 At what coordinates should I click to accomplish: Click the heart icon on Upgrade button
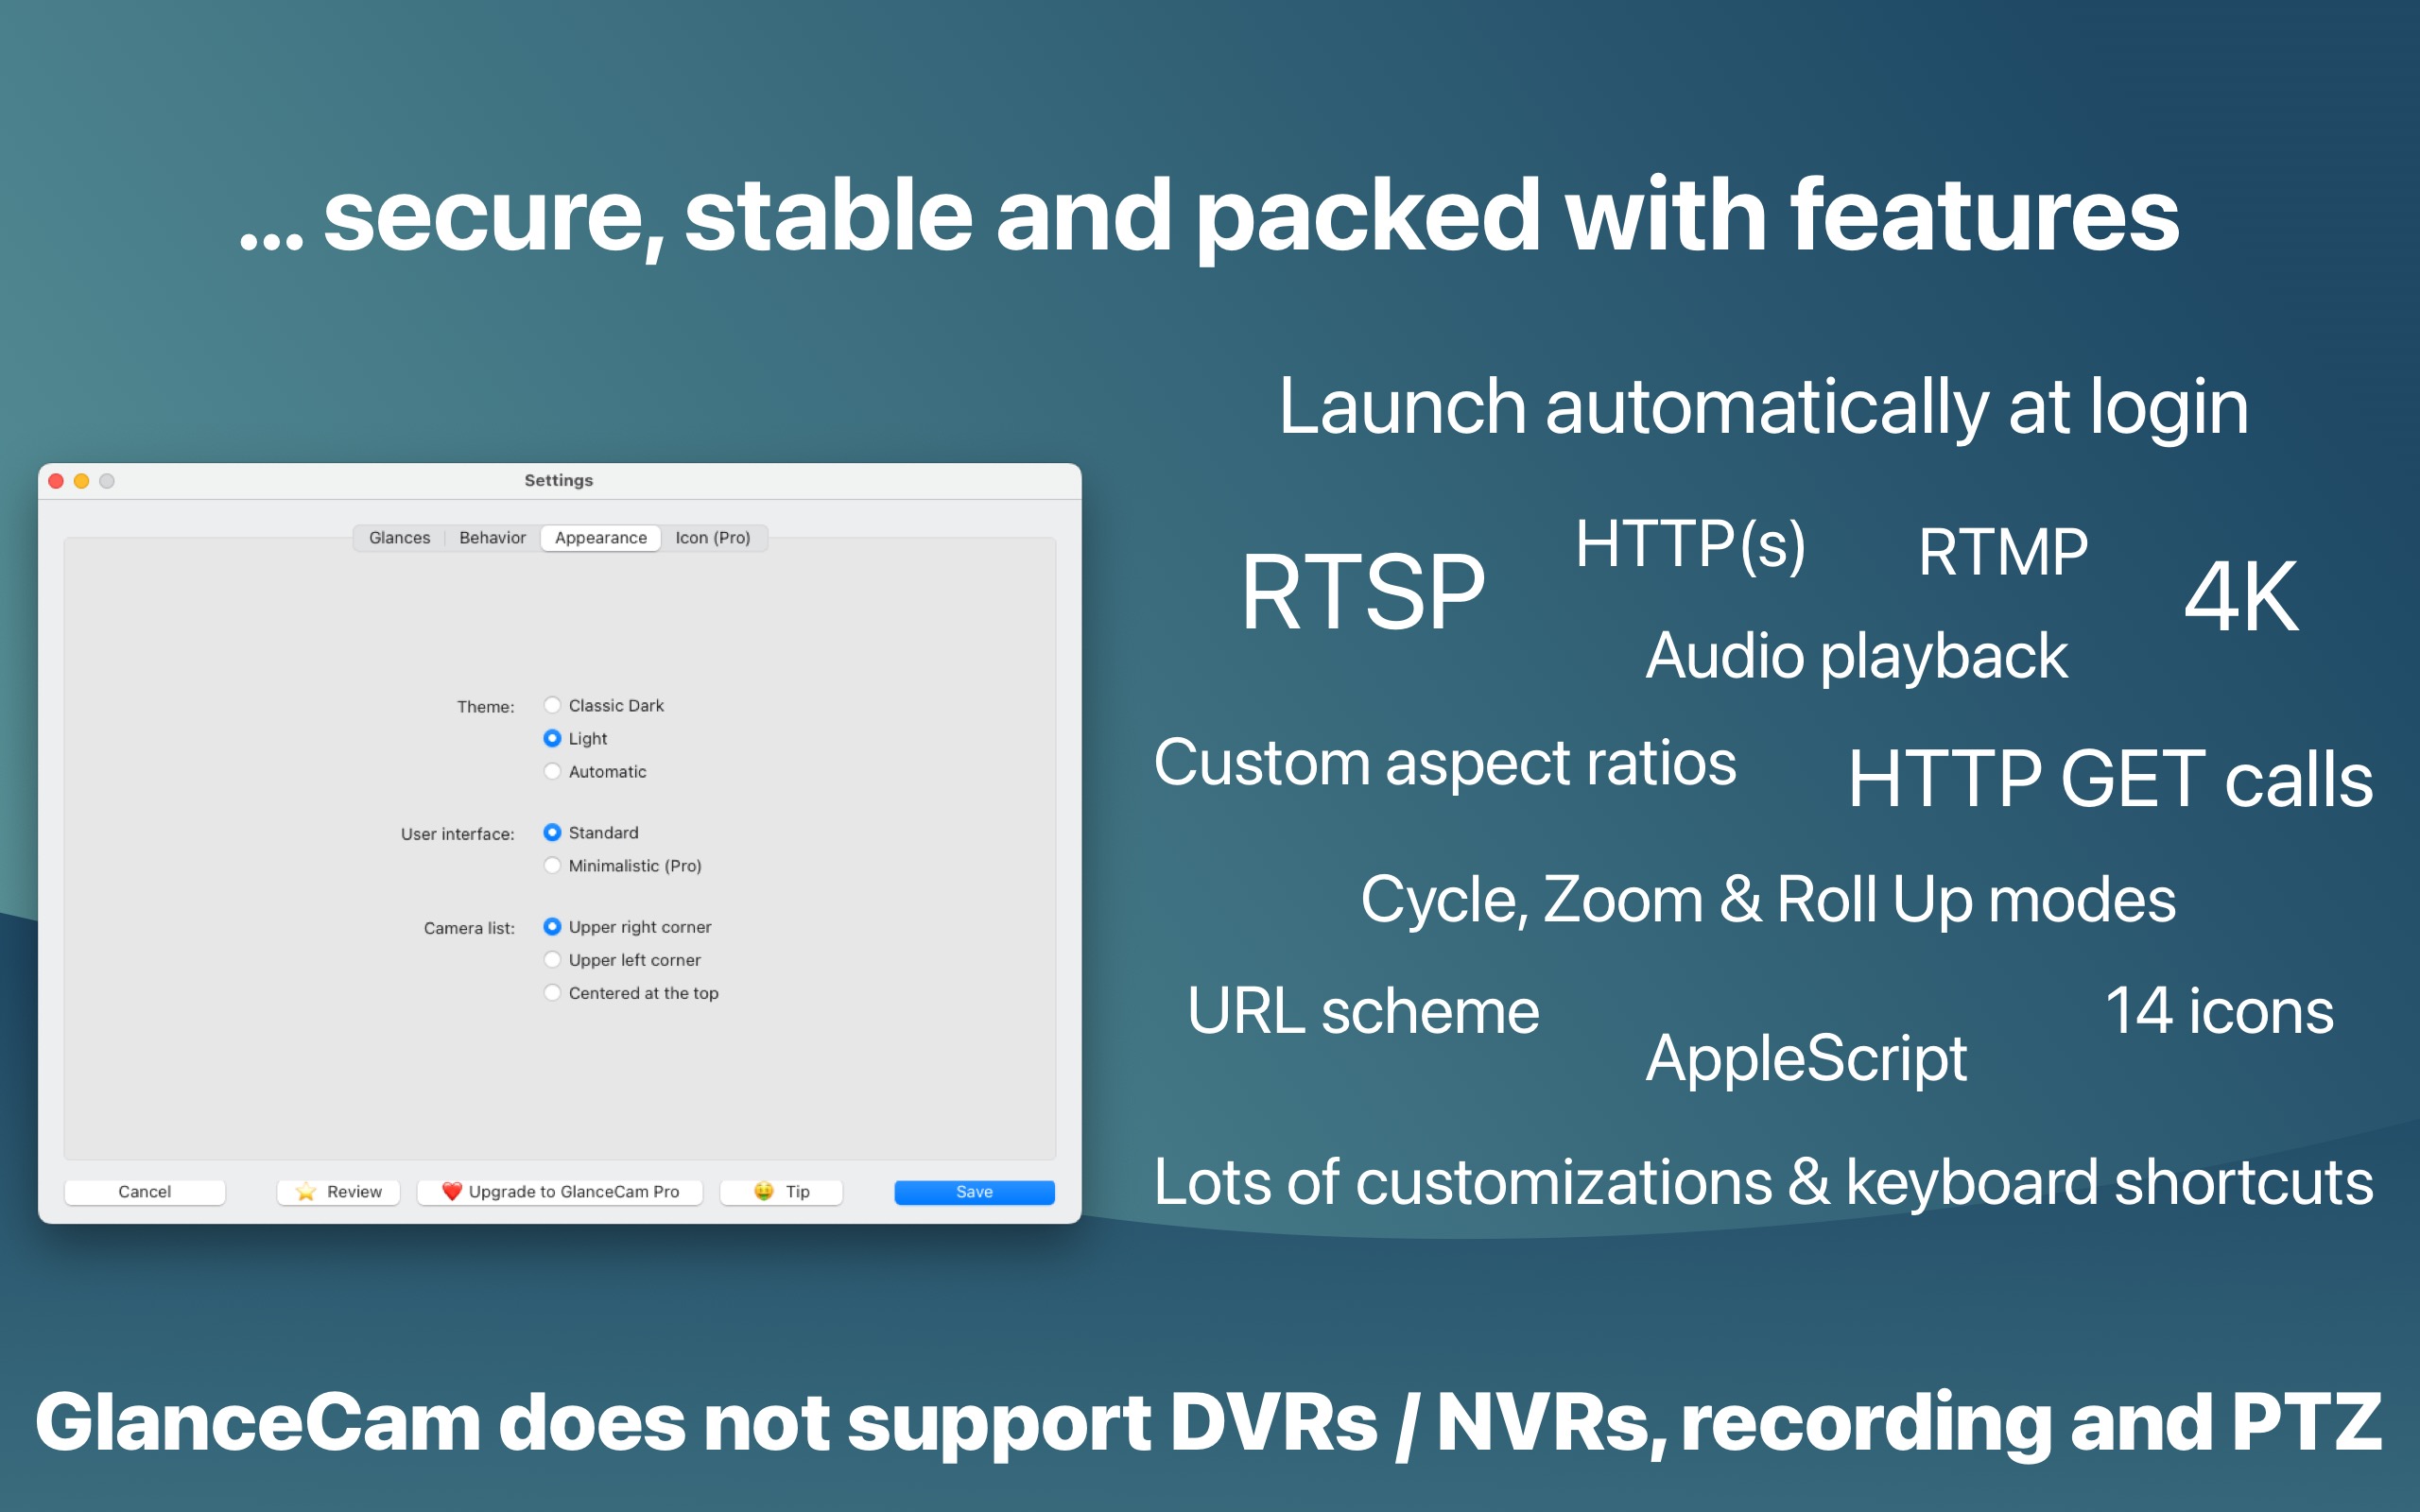click(452, 1191)
